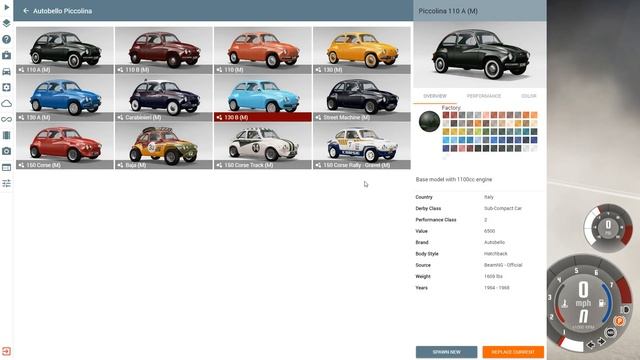The image size is (640, 360).
Task: Select the yellow 130 (M) car
Action: pyautogui.click(x=362, y=50)
